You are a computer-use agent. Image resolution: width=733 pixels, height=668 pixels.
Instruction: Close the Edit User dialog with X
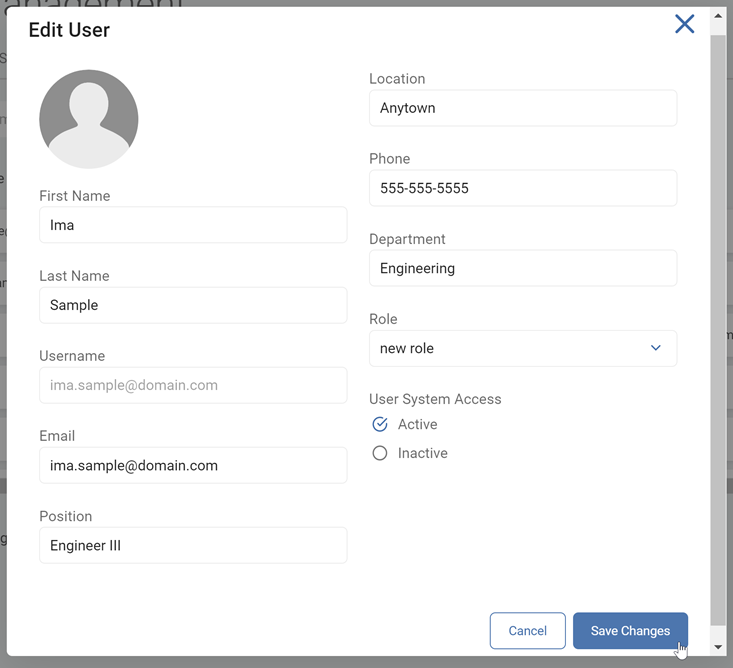pyautogui.click(x=684, y=25)
